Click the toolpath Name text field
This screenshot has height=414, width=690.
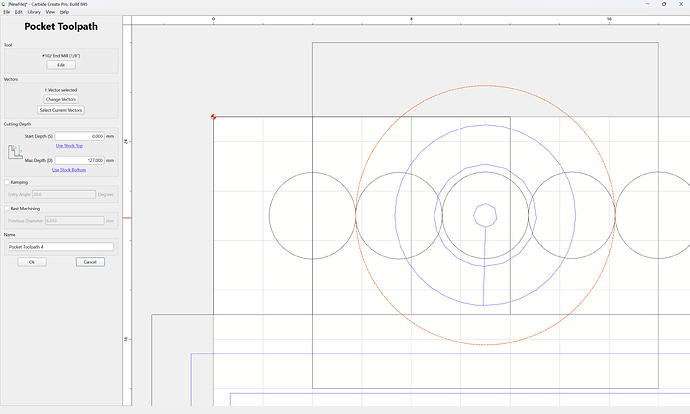(x=61, y=247)
